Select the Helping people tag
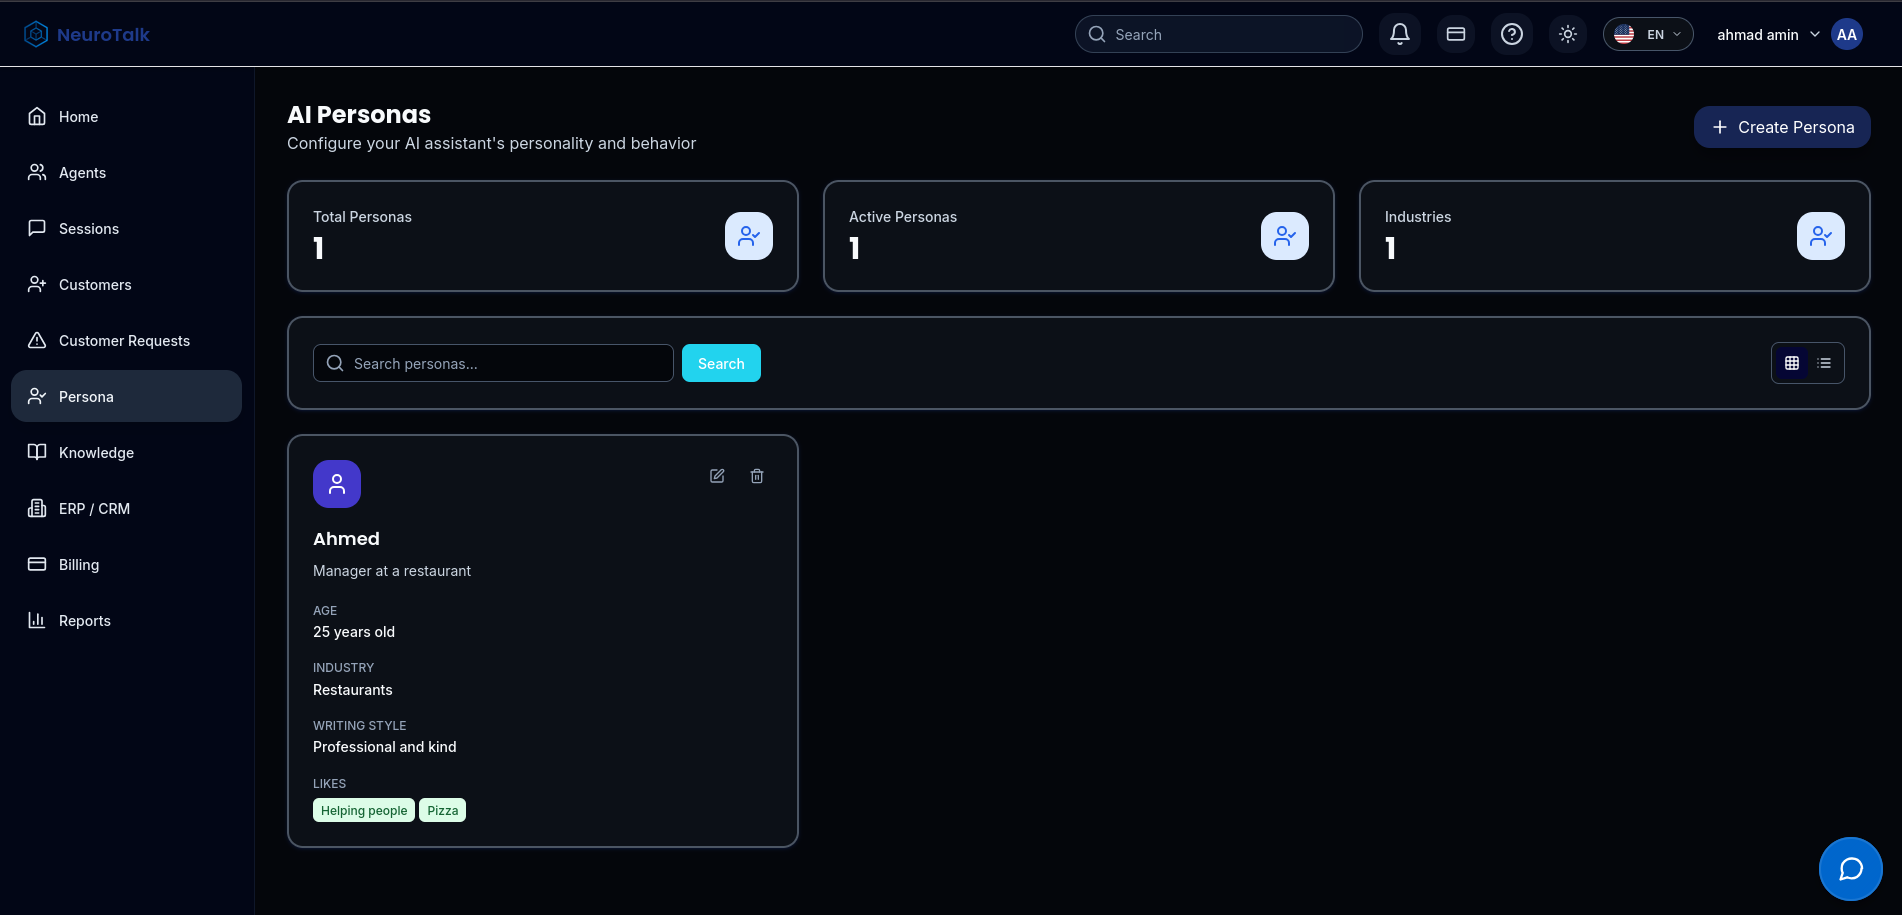Image resolution: width=1902 pixels, height=915 pixels. pyautogui.click(x=364, y=810)
